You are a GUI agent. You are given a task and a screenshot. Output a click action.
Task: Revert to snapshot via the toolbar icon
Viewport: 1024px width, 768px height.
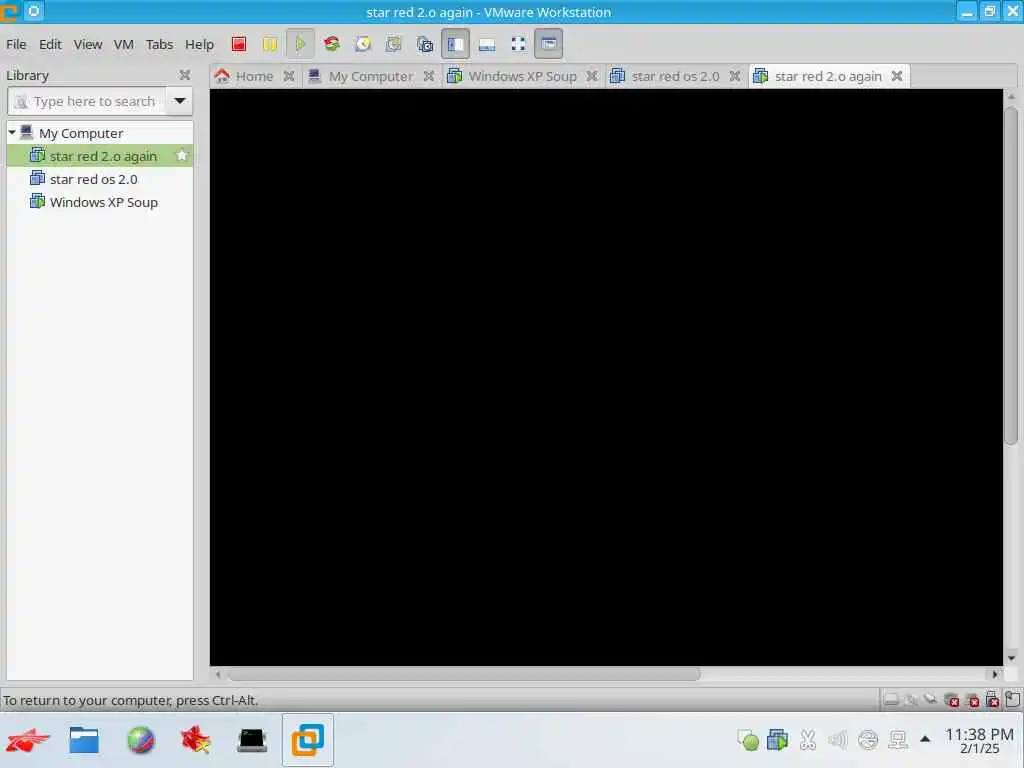click(x=393, y=44)
